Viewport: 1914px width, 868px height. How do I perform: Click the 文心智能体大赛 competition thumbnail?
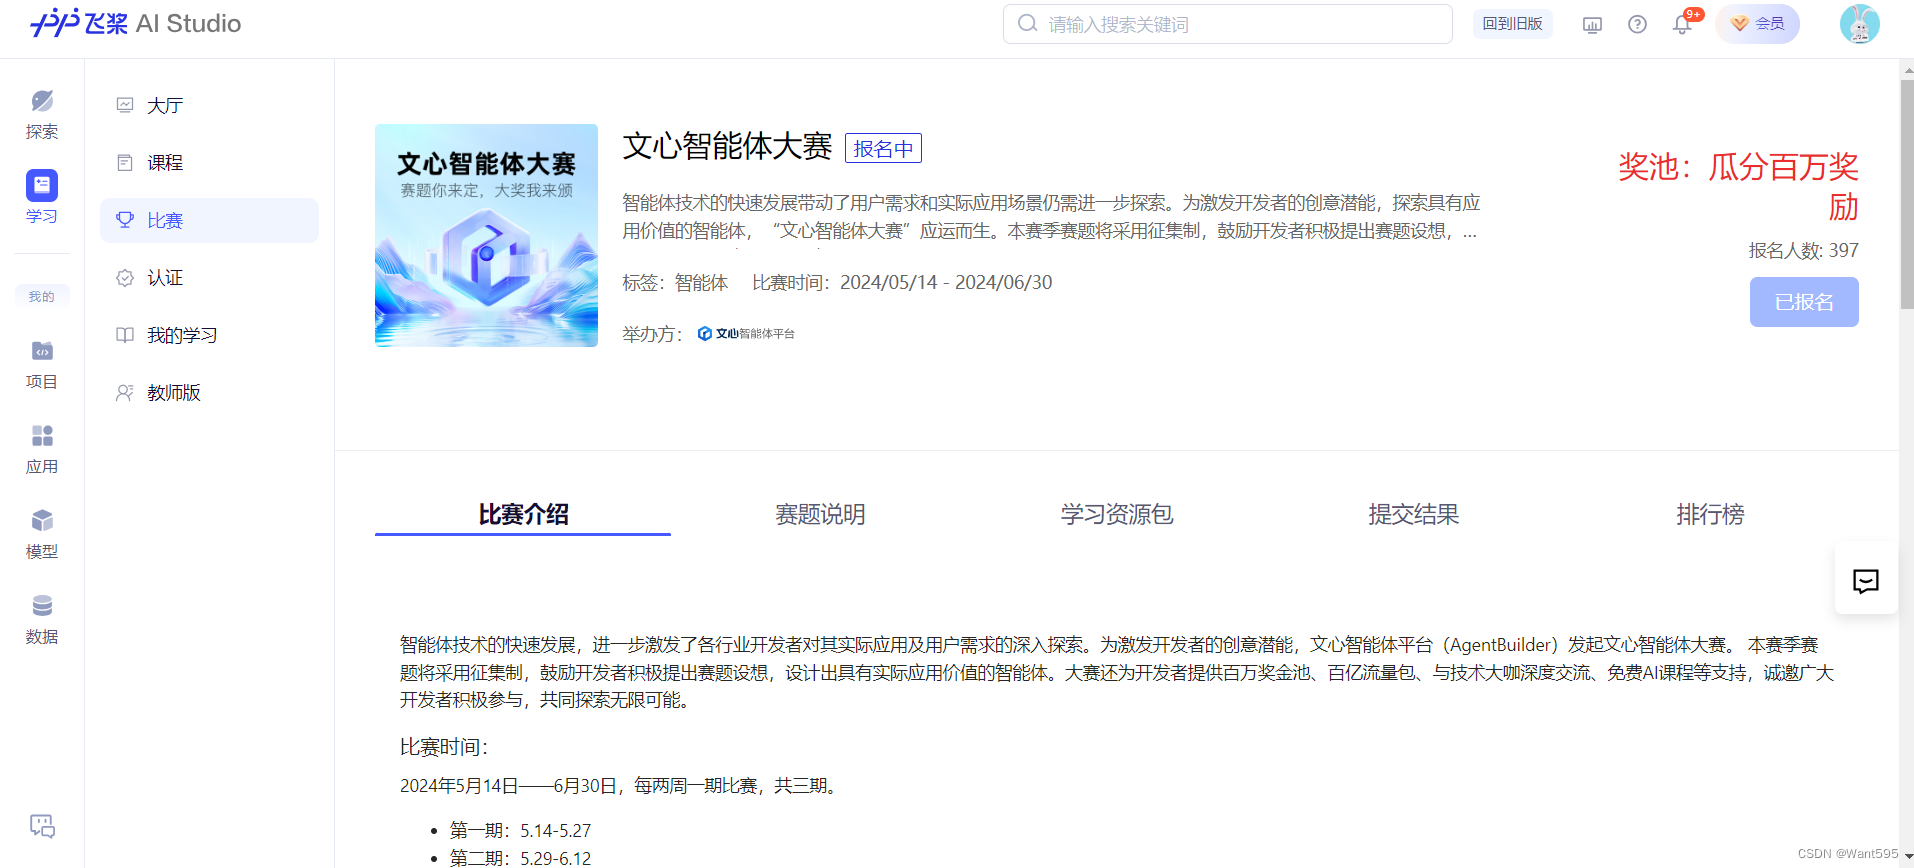(486, 236)
